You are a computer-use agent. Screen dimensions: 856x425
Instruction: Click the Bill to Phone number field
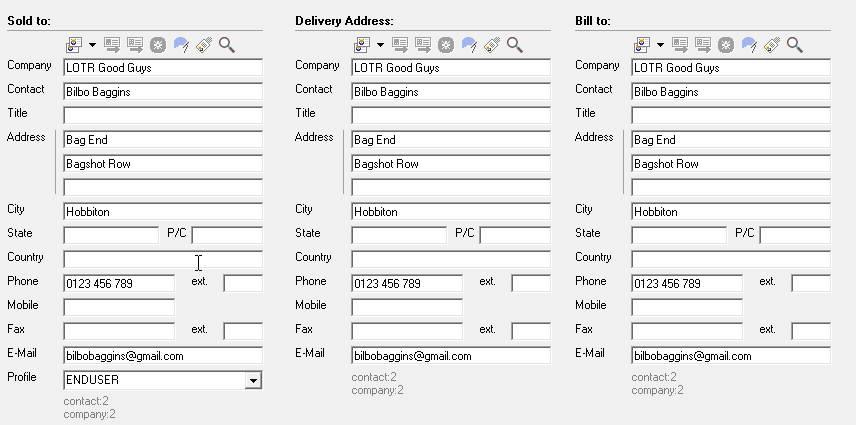point(686,284)
